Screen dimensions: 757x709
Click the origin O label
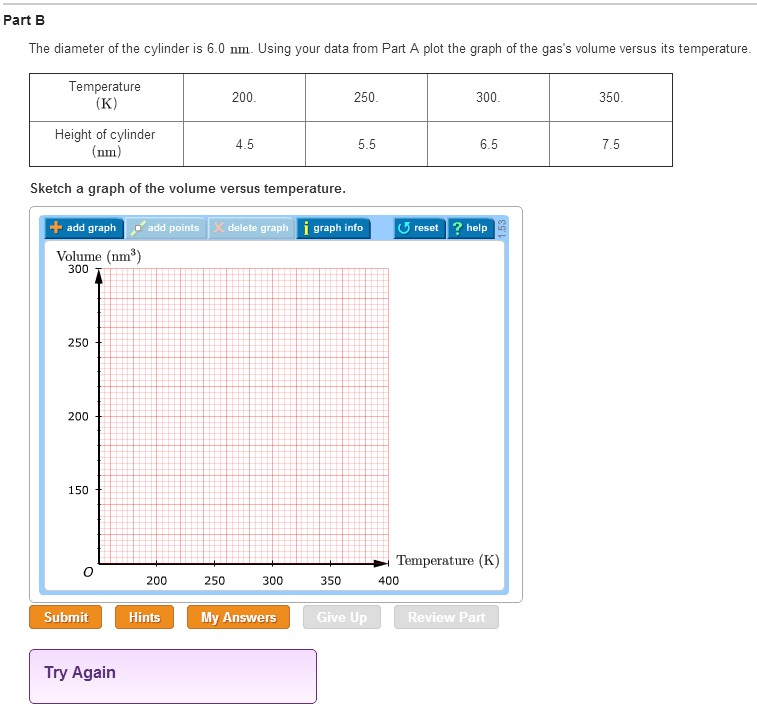(88, 572)
